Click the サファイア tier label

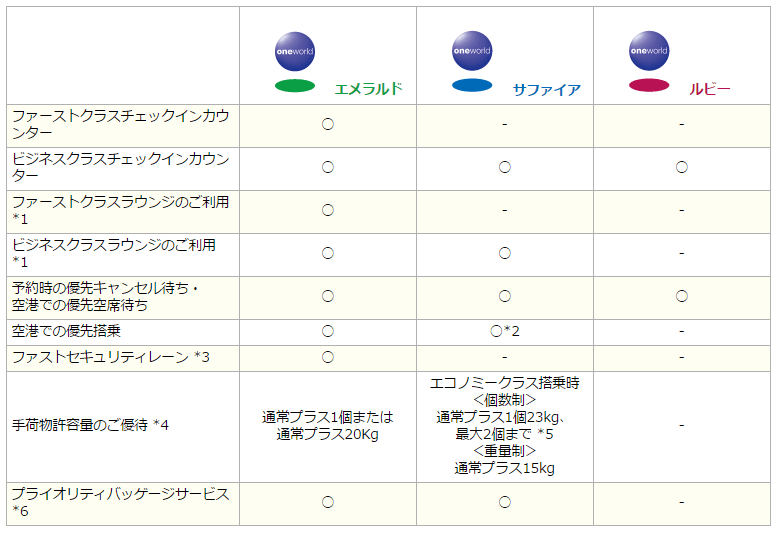546,89
